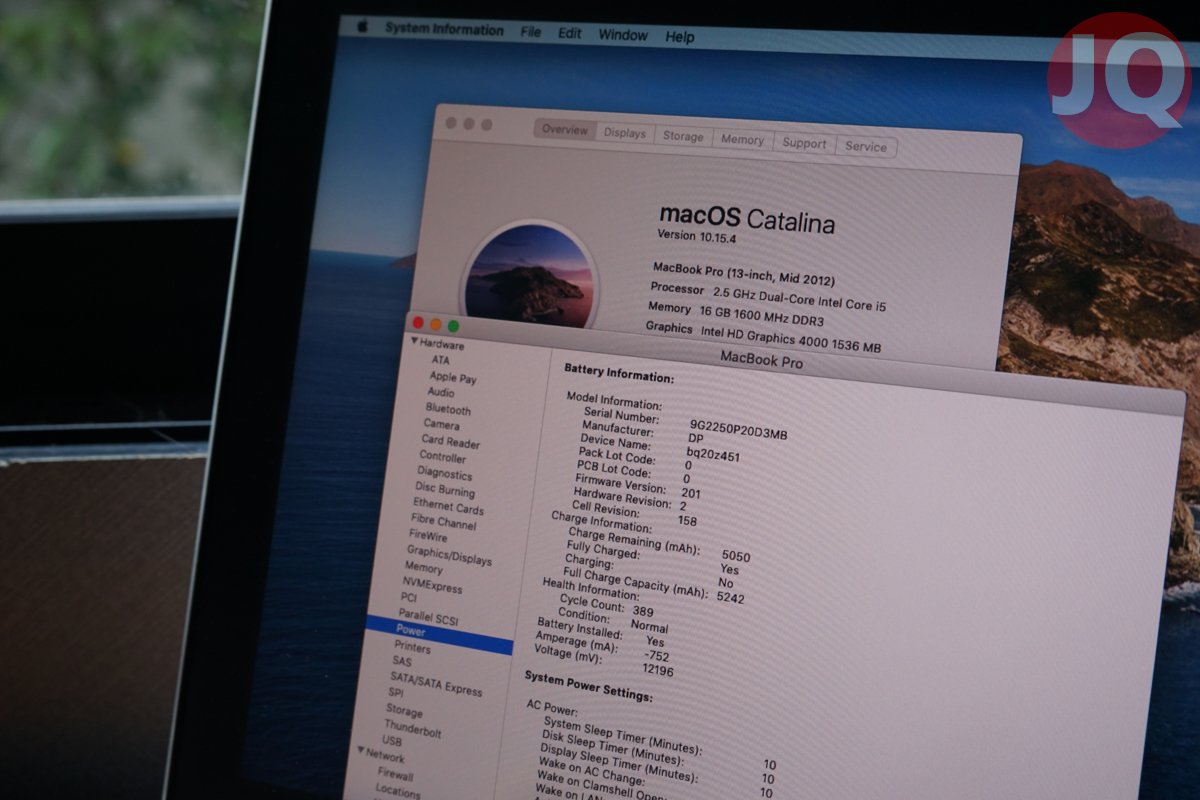Open the System Information application menu

pyautogui.click(x=444, y=29)
